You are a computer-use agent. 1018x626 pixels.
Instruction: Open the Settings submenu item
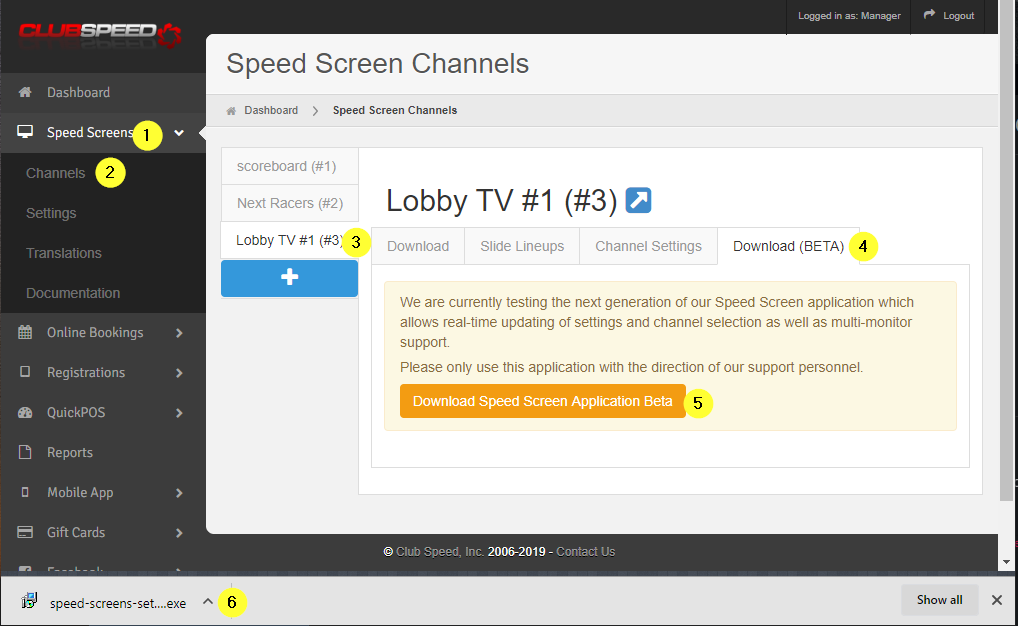(x=51, y=213)
